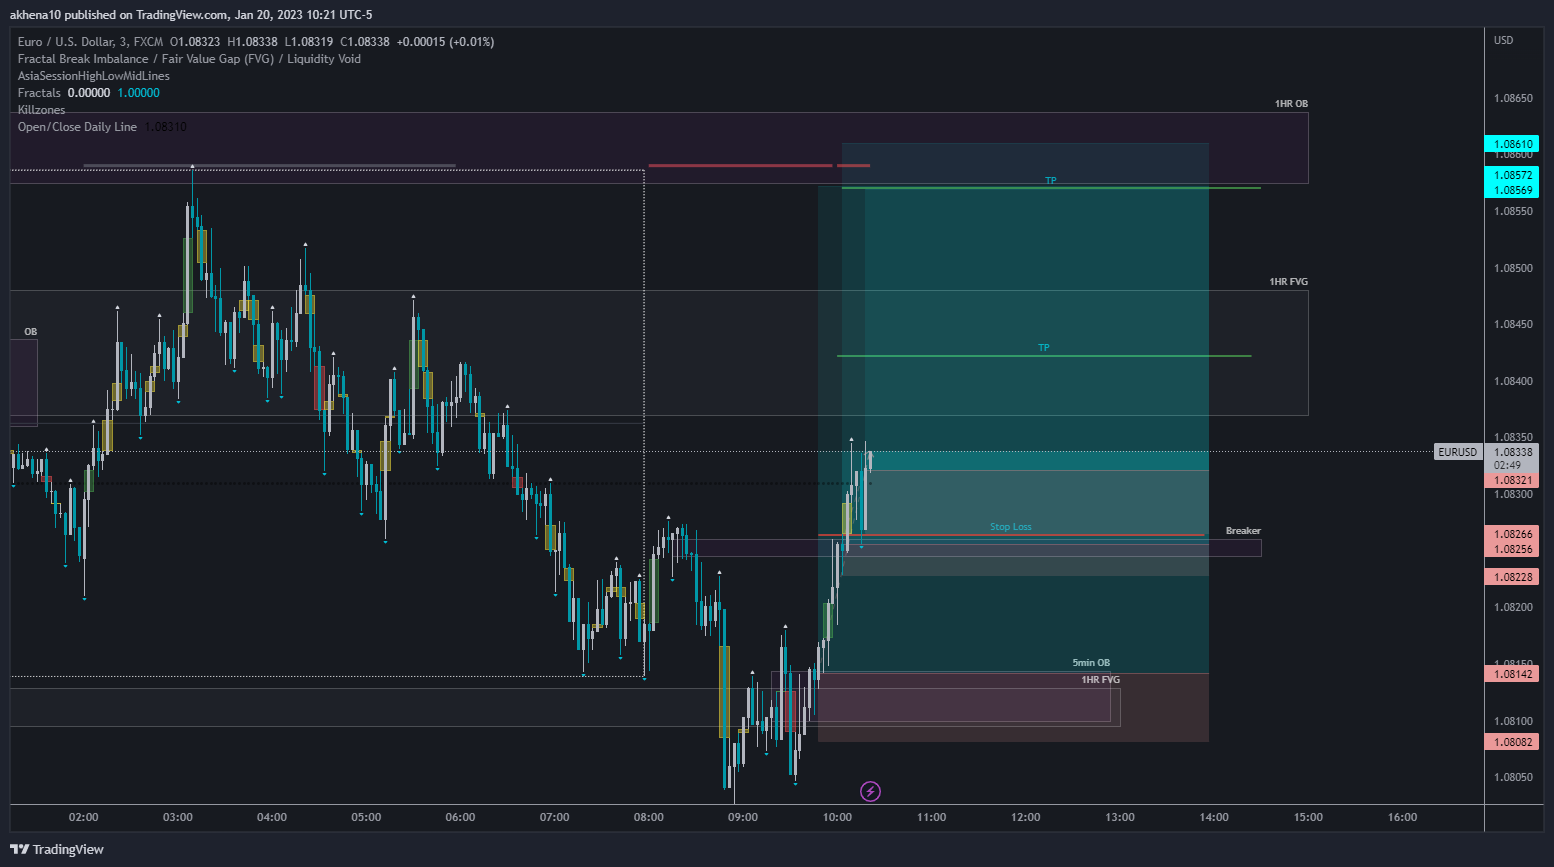Screen dimensions: 1554x867
Task: Select the Euro / U.S. Dollar symbol title
Action: tap(90, 42)
